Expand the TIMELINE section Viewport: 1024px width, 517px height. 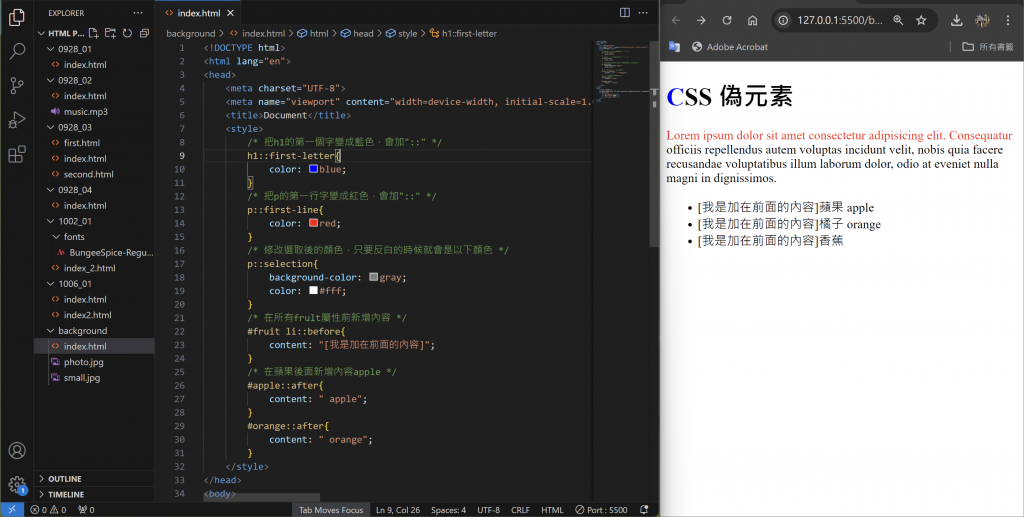[x=94, y=494]
